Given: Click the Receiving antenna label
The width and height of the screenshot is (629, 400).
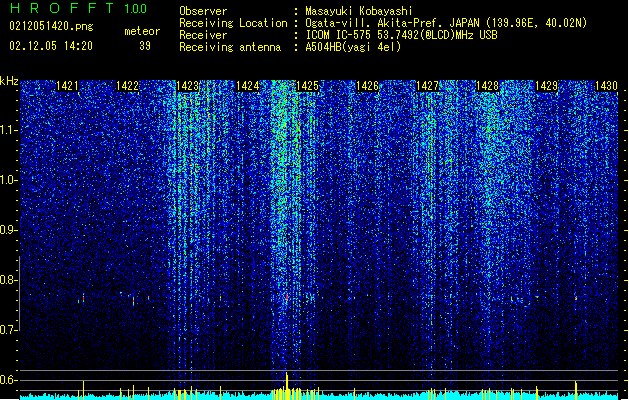Looking at the screenshot, I should point(230,47).
